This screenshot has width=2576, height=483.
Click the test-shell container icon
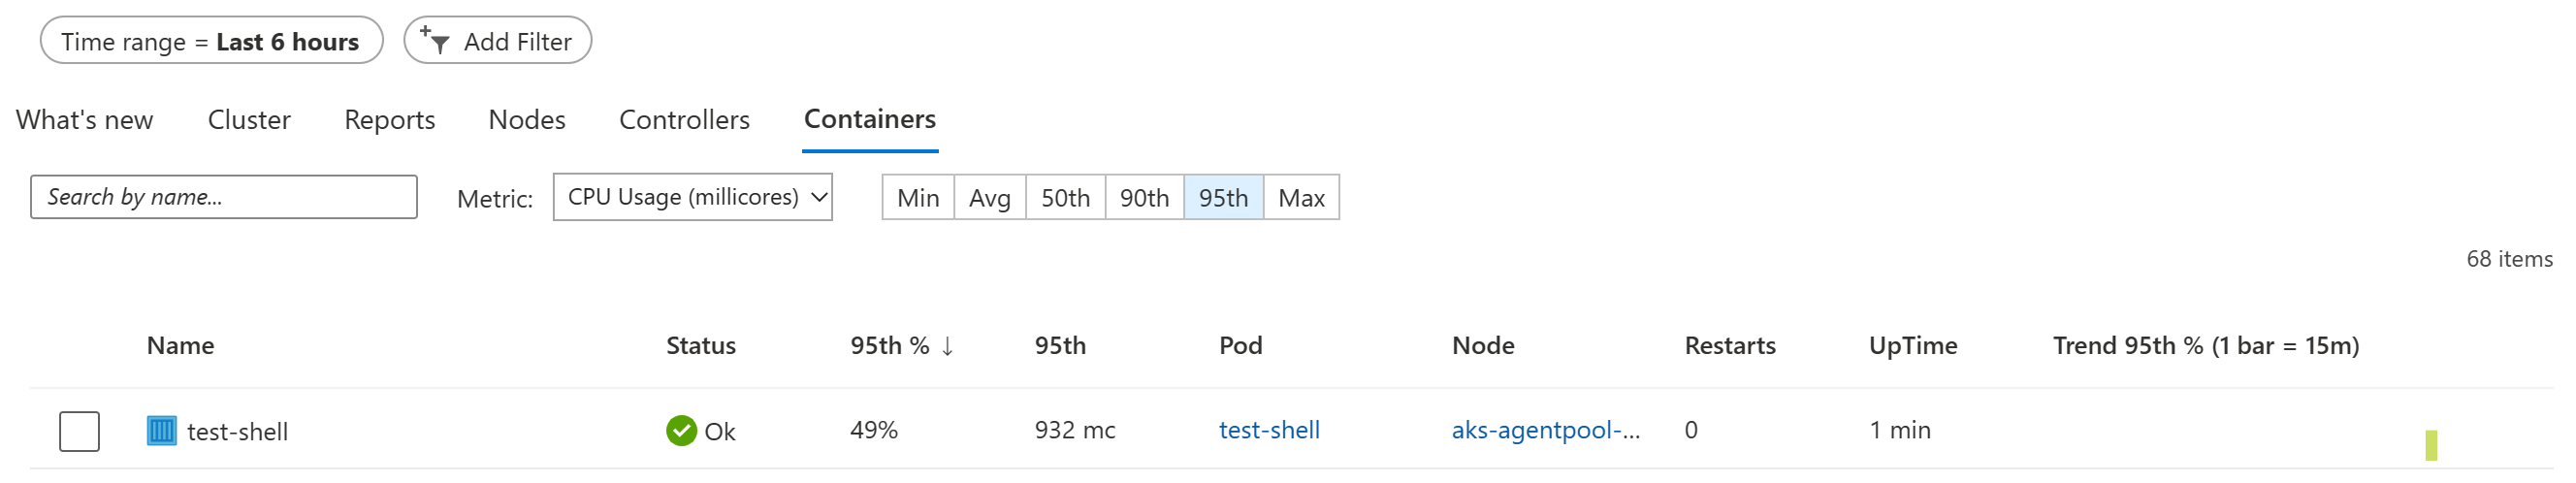coord(161,431)
